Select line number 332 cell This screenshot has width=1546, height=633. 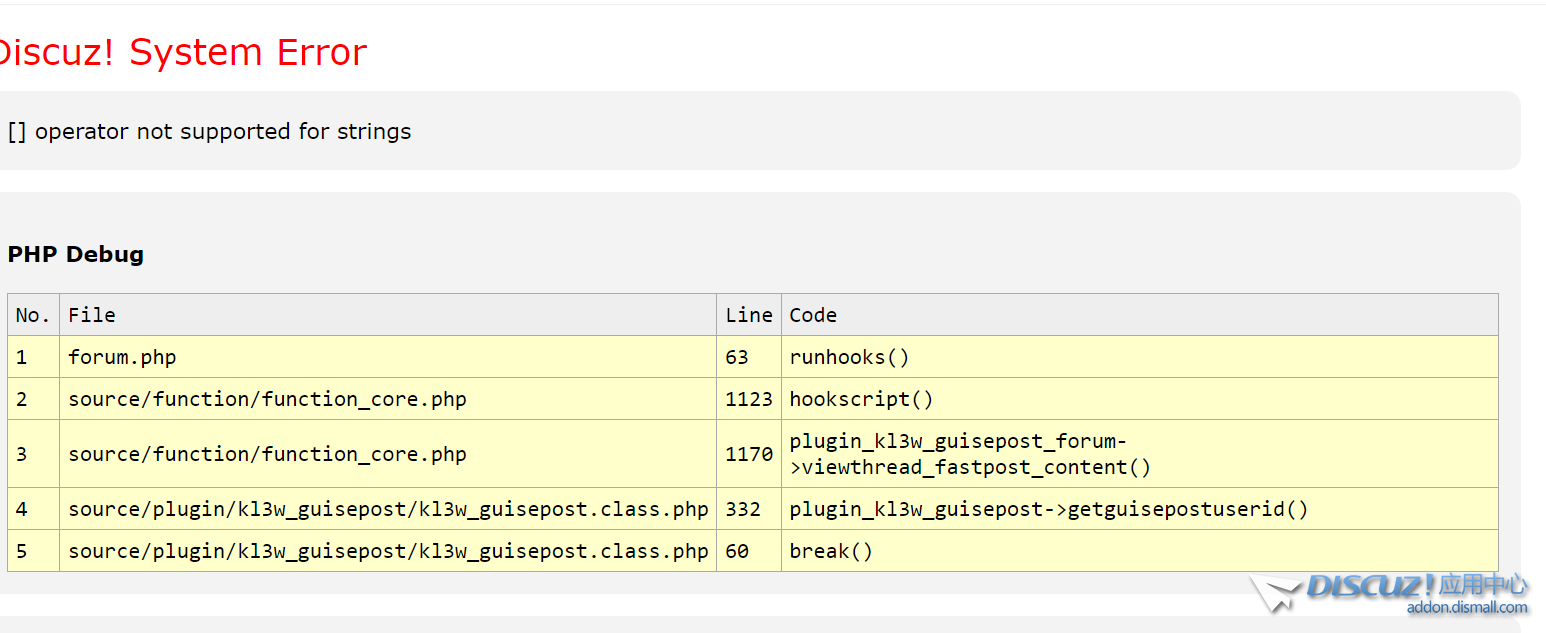coord(743,509)
